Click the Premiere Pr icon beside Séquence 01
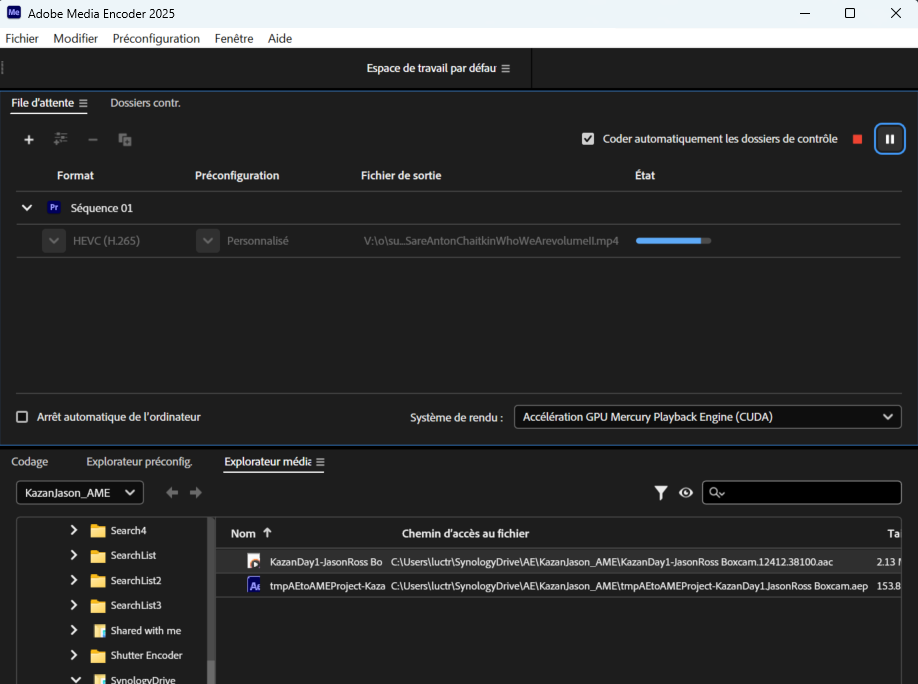 click(x=54, y=207)
